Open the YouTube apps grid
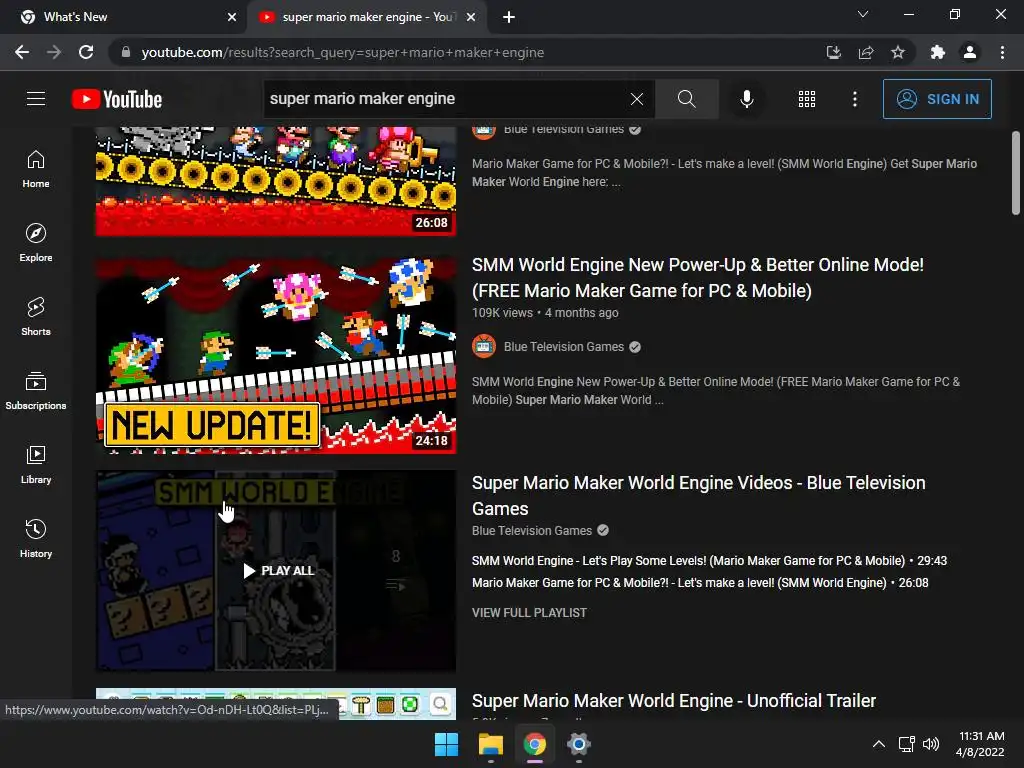Screen dimensions: 1024x768 pyautogui.click(x=807, y=99)
